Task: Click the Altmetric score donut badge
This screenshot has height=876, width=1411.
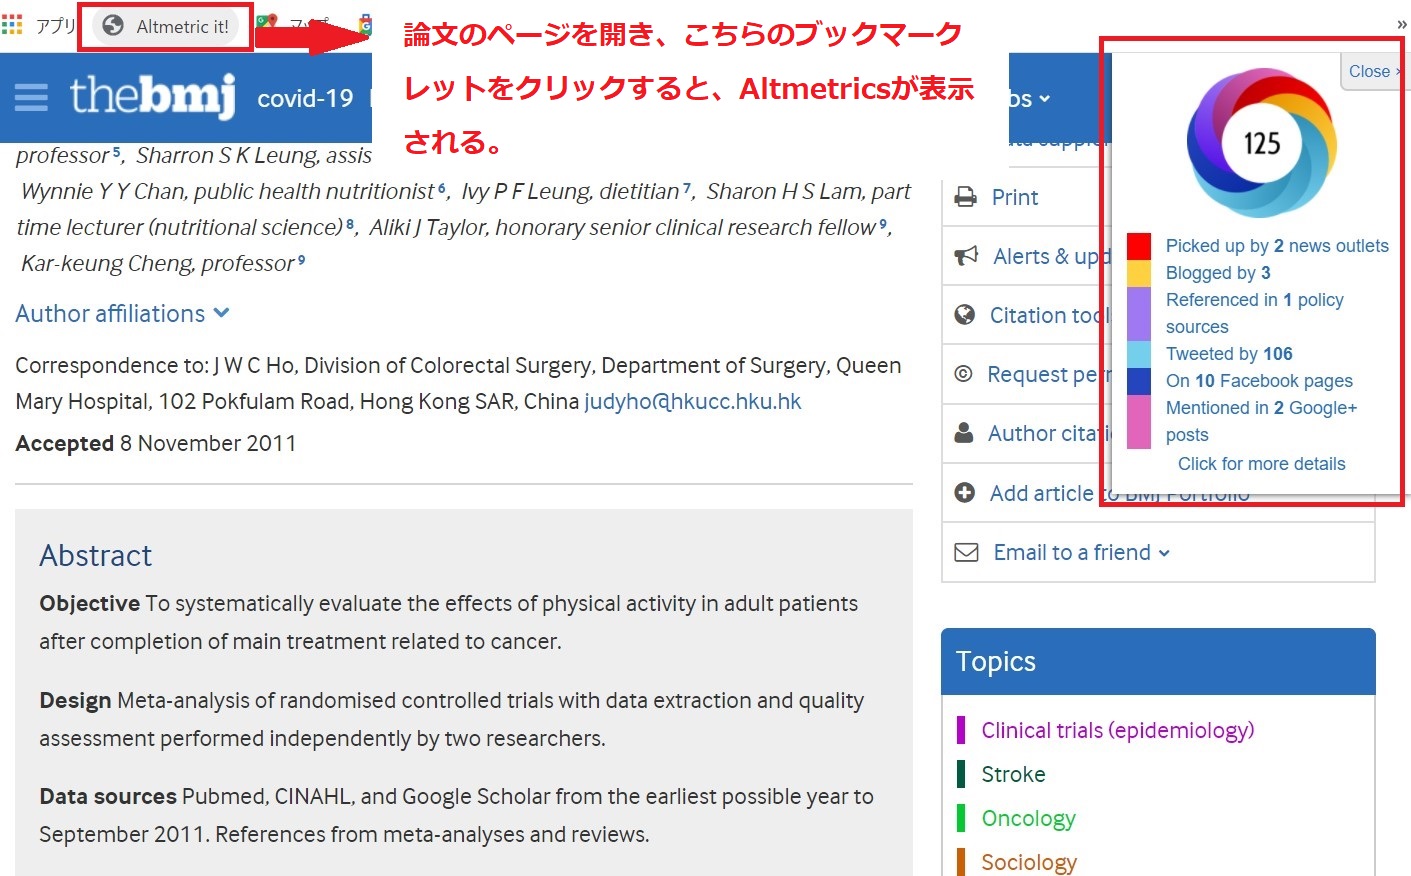Action: tap(1261, 143)
